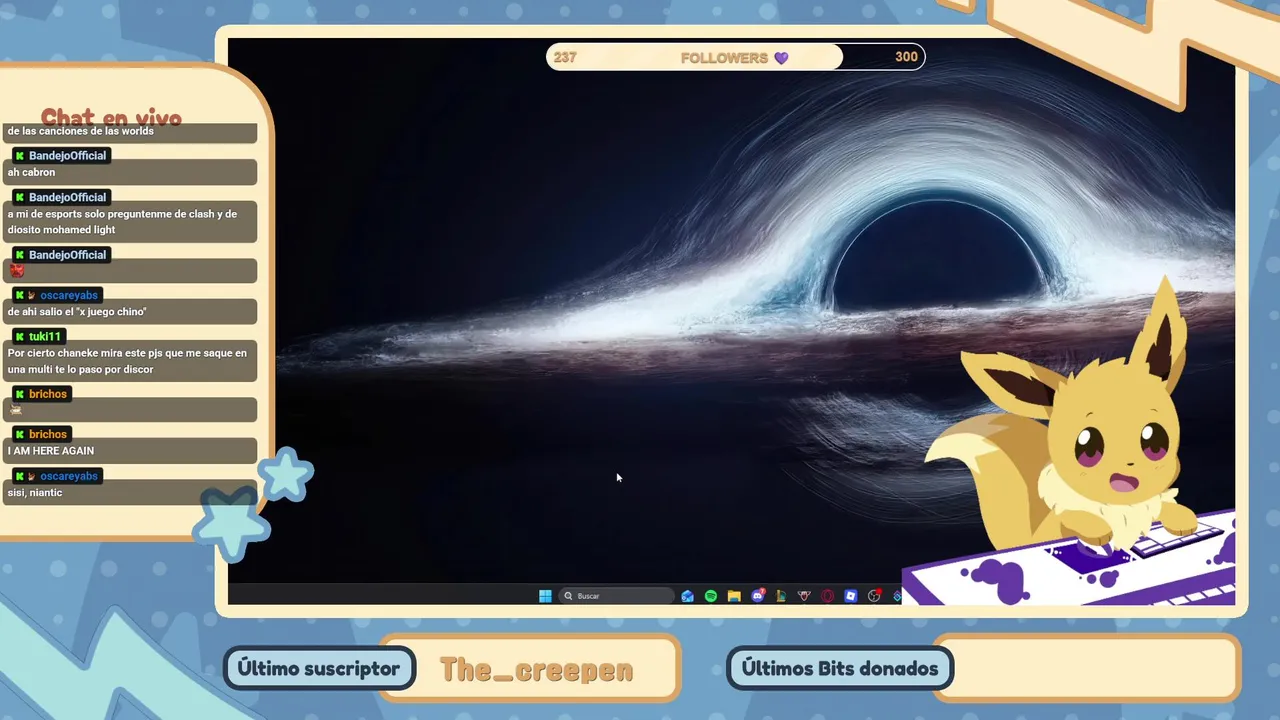The image size is (1280, 720).
Task: Open Spotify from the taskbar
Action: (x=711, y=596)
